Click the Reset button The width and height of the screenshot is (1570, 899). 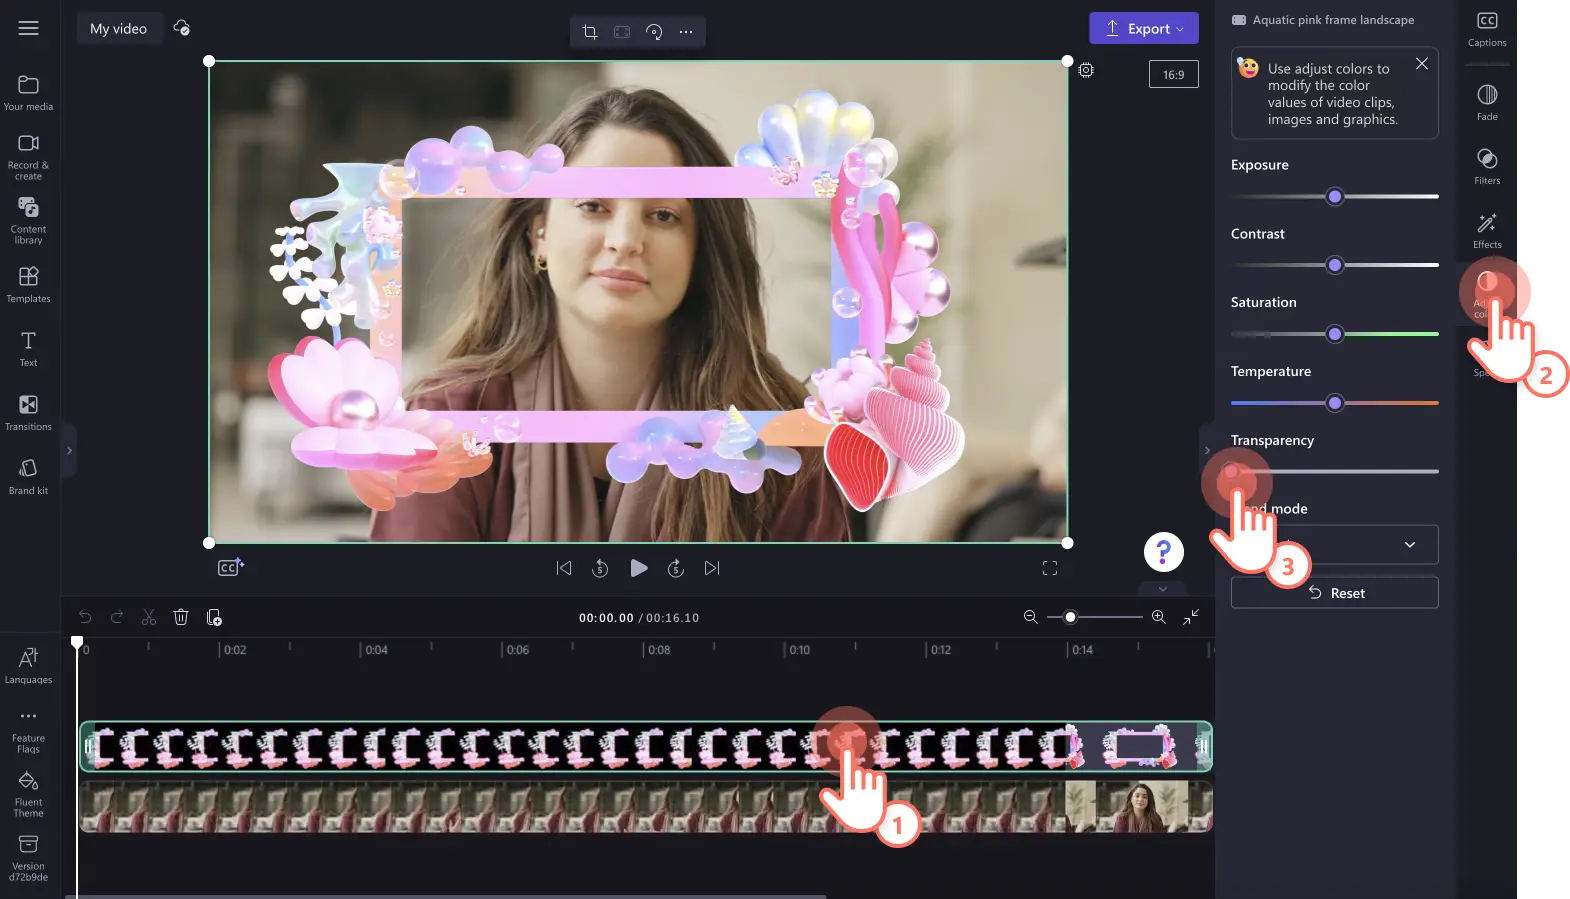pyautogui.click(x=1335, y=593)
